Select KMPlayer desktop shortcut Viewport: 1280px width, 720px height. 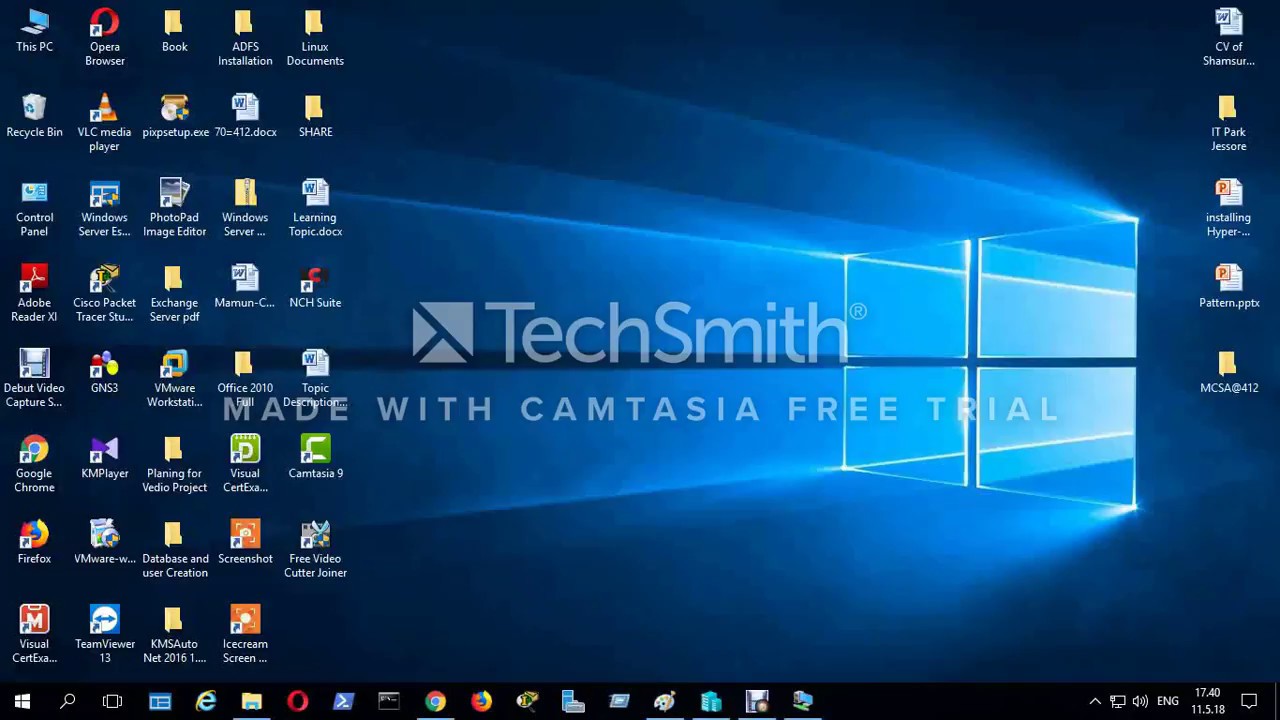coord(104,458)
